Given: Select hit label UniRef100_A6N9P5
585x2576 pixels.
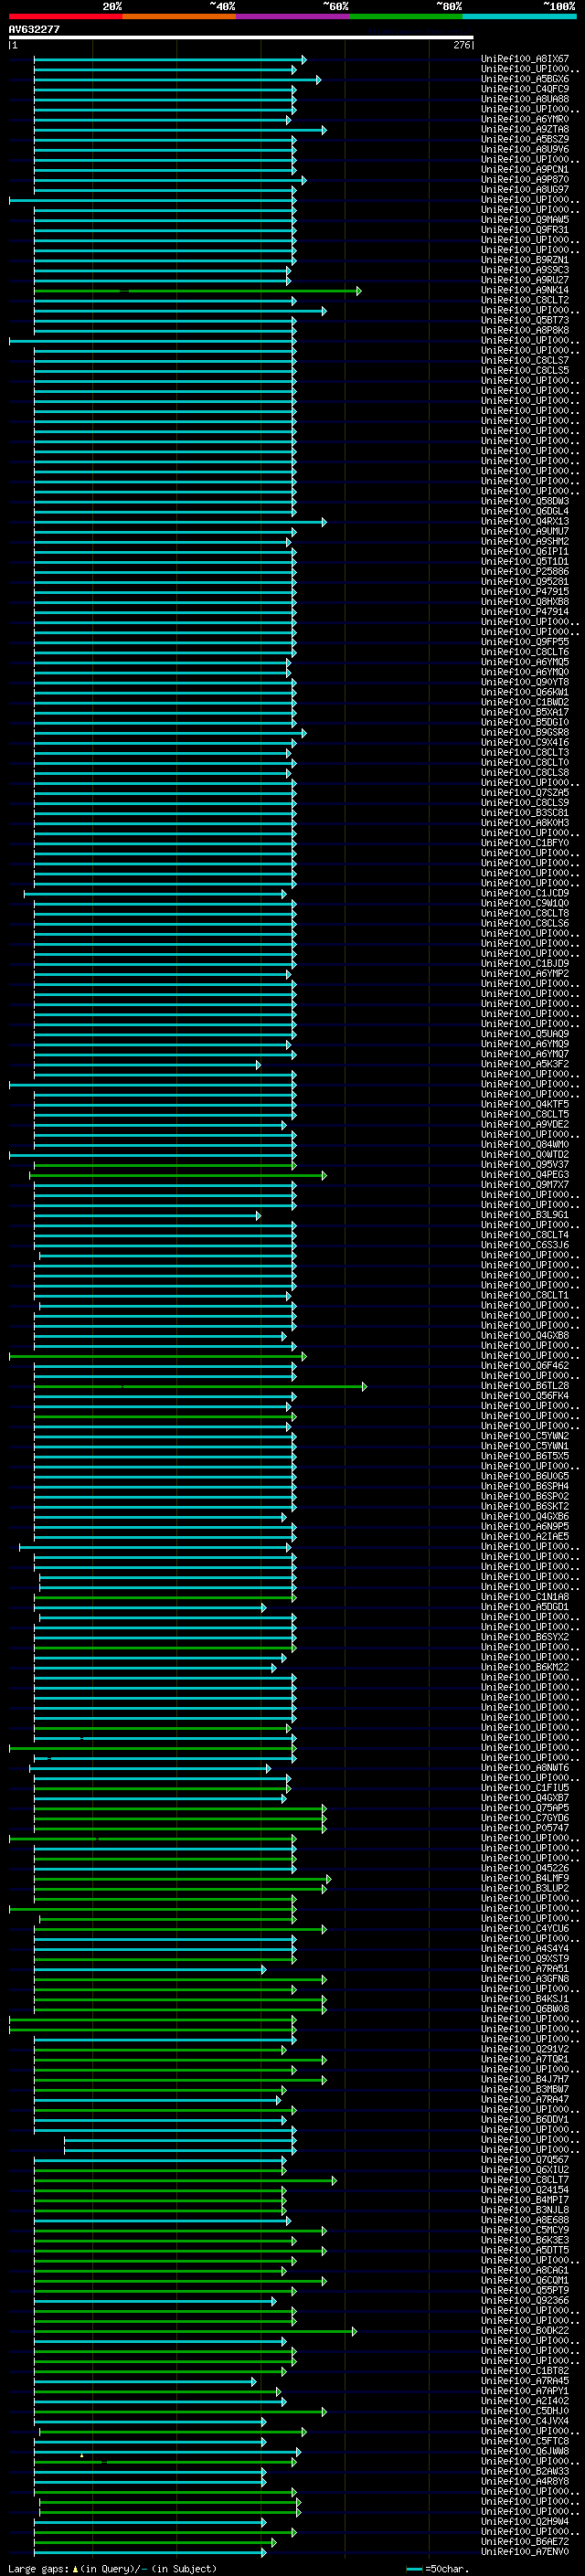Looking at the screenshot, I should click(x=525, y=1527).
